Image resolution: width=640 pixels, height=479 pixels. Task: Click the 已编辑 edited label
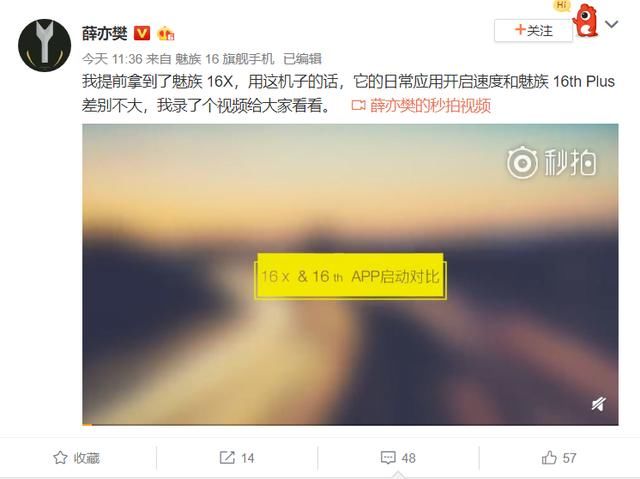(302, 59)
